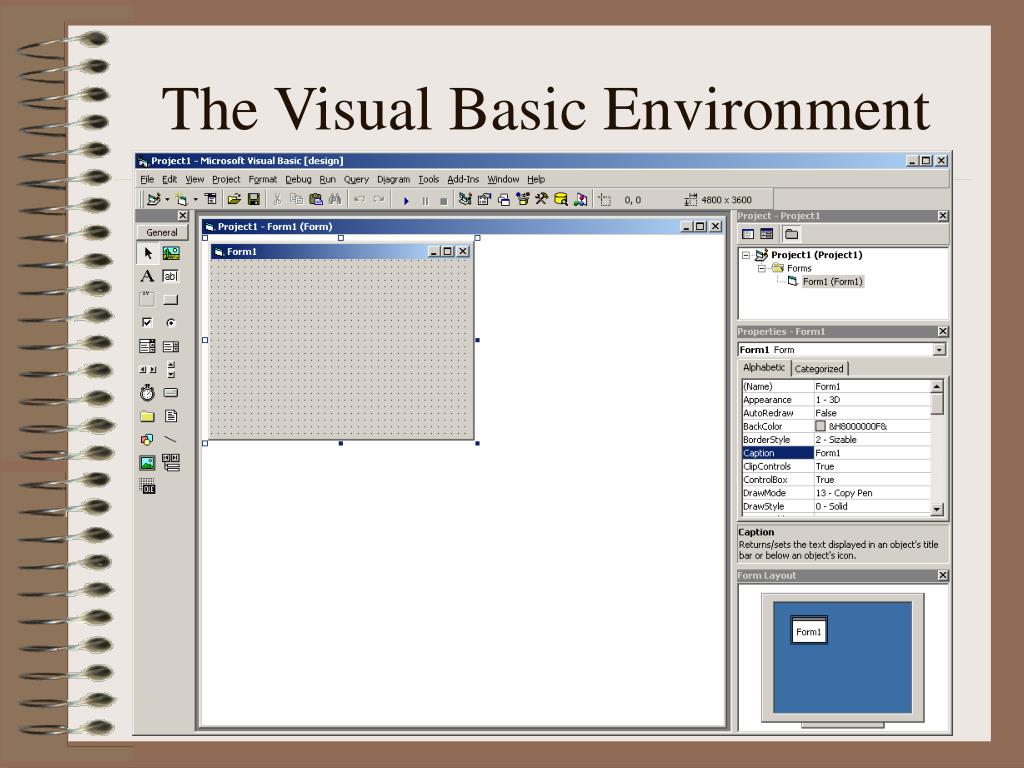Switch to the Categorized tab
This screenshot has width=1024, height=768.
tap(819, 369)
